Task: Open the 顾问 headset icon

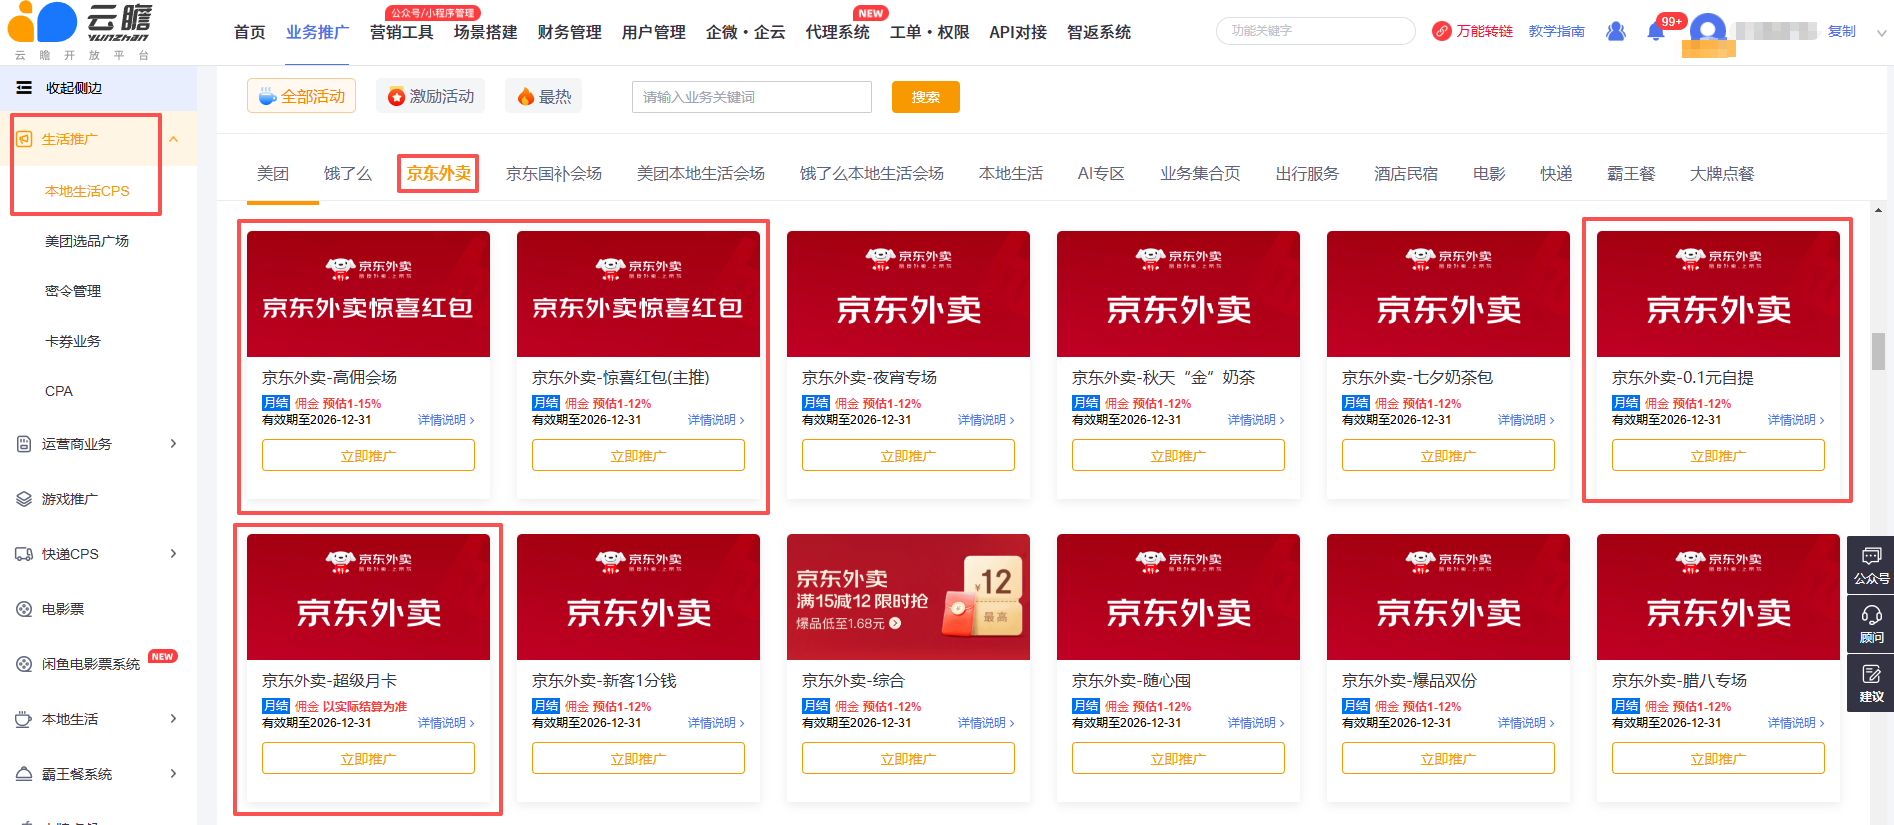Action: [x=1871, y=622]
